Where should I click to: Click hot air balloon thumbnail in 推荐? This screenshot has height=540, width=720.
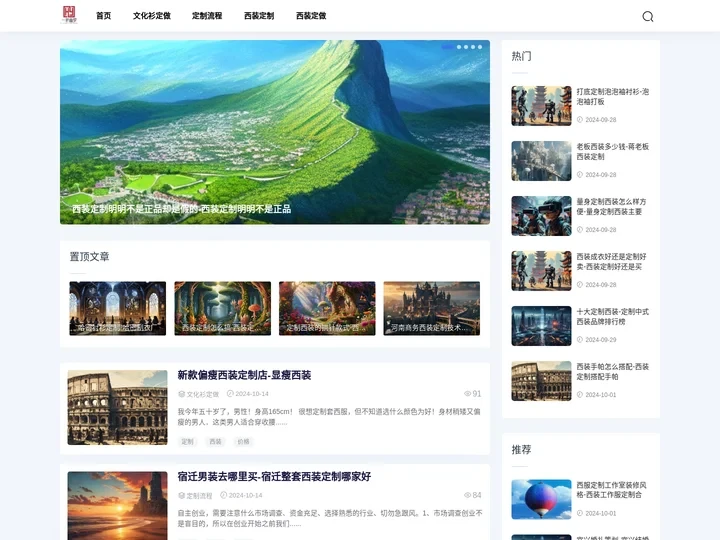541,499
